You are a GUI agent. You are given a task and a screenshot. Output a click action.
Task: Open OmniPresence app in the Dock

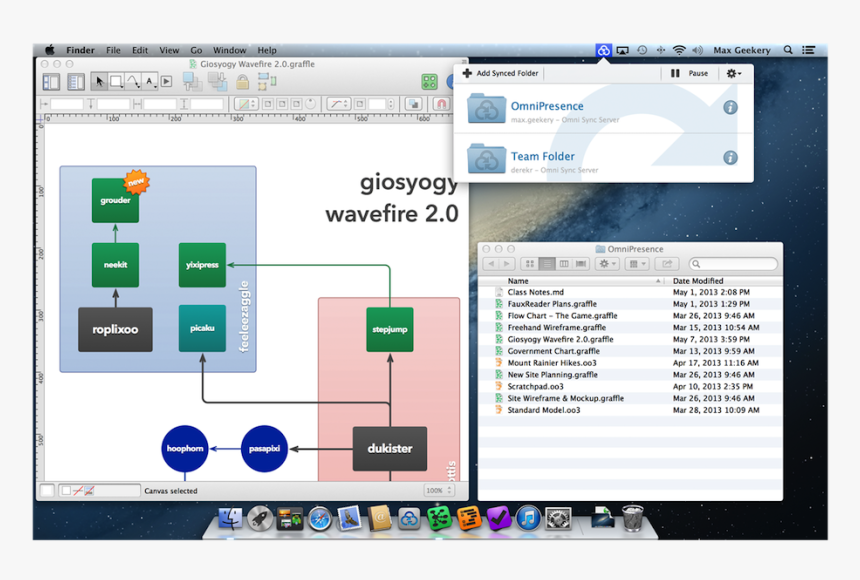(409, 519)
